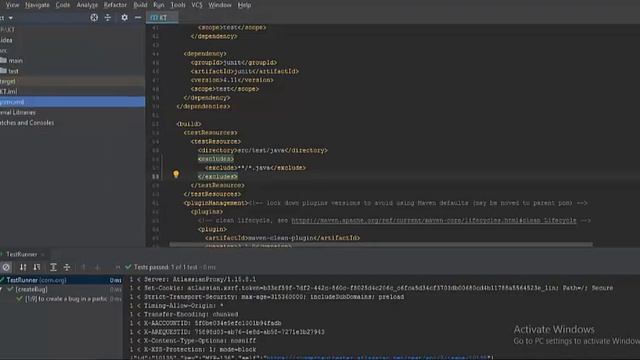Toggle show ignored tests icon

[x=6, y=267]
